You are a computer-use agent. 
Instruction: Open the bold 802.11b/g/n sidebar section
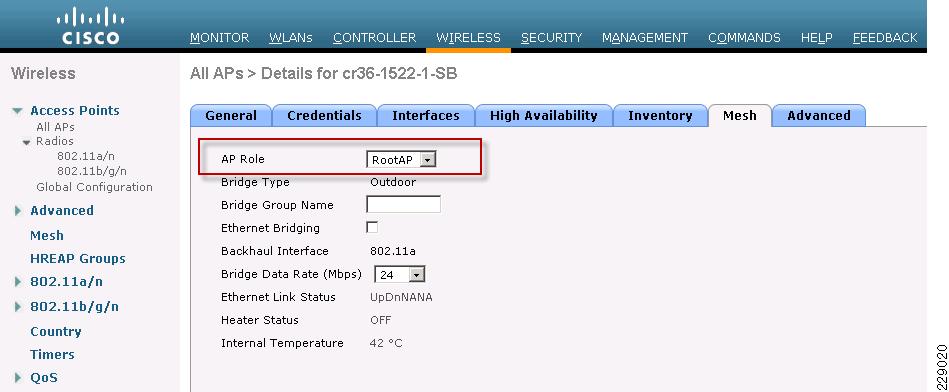point(74,307)
